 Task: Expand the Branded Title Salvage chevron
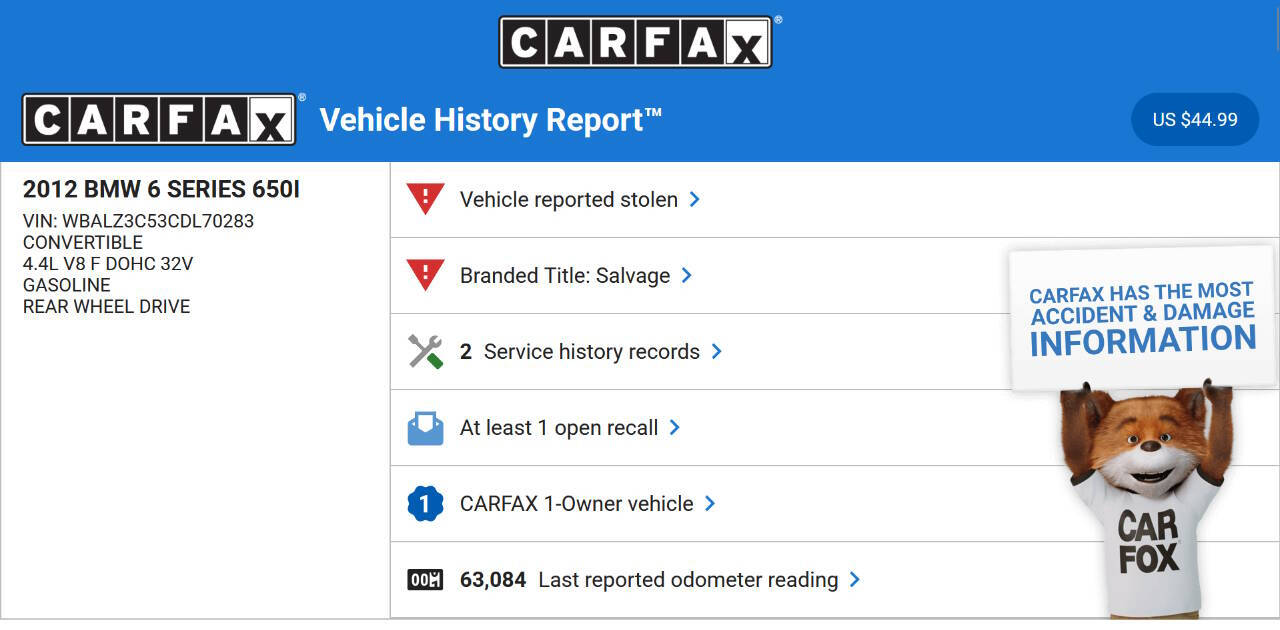tap(687, 275)
